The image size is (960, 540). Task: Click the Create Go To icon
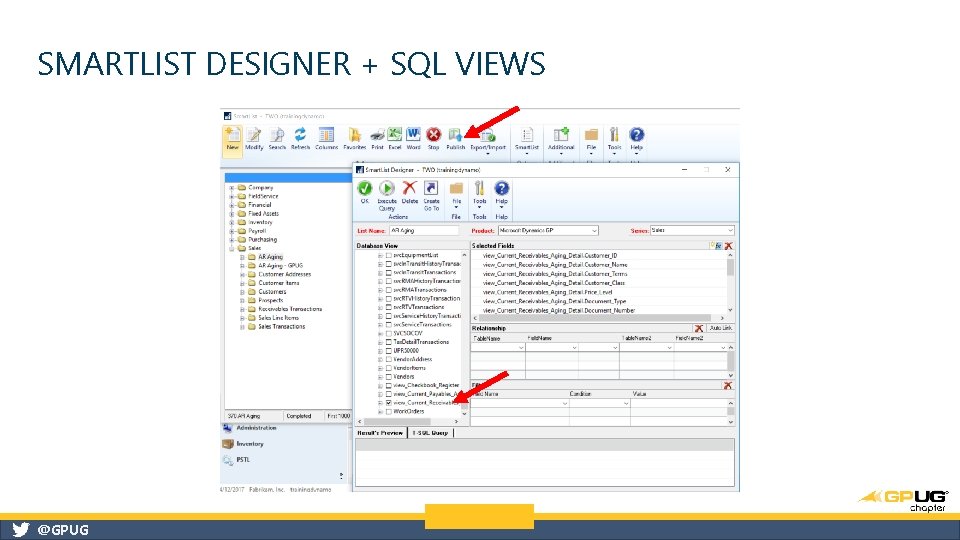click(431, 189)
